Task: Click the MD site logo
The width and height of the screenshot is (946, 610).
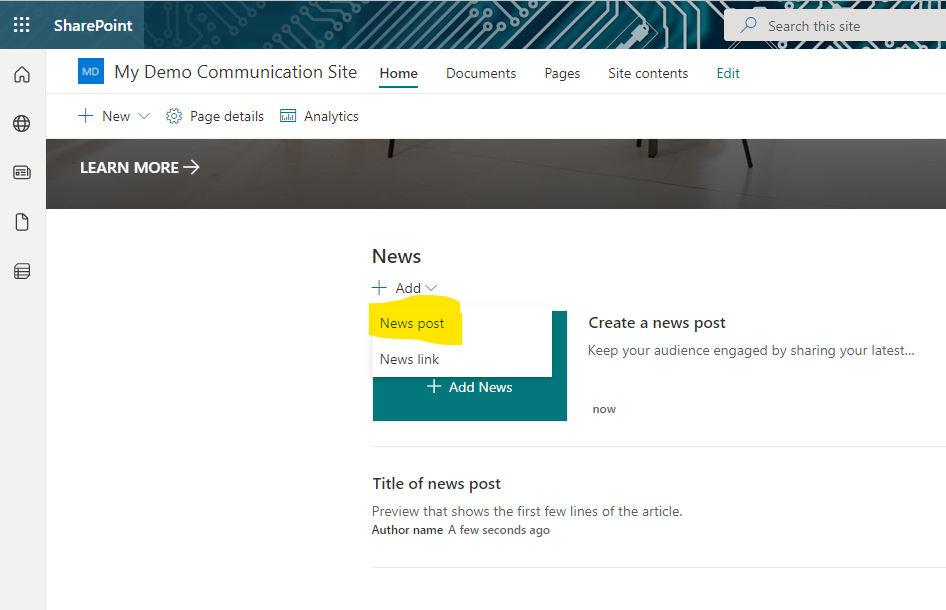Action: 90,71
